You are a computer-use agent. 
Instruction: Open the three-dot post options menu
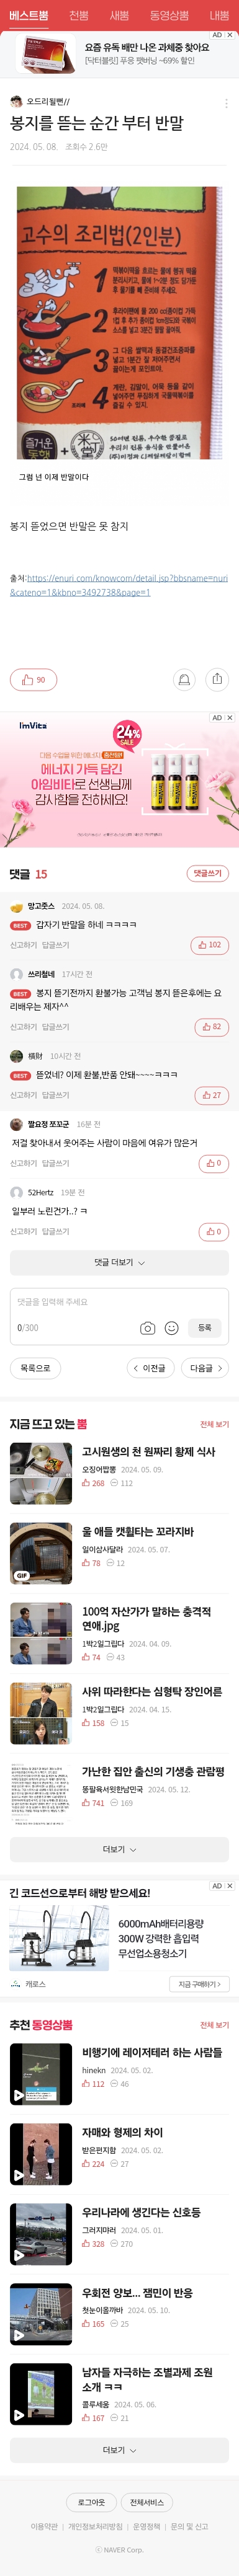(x=226, y=103)
